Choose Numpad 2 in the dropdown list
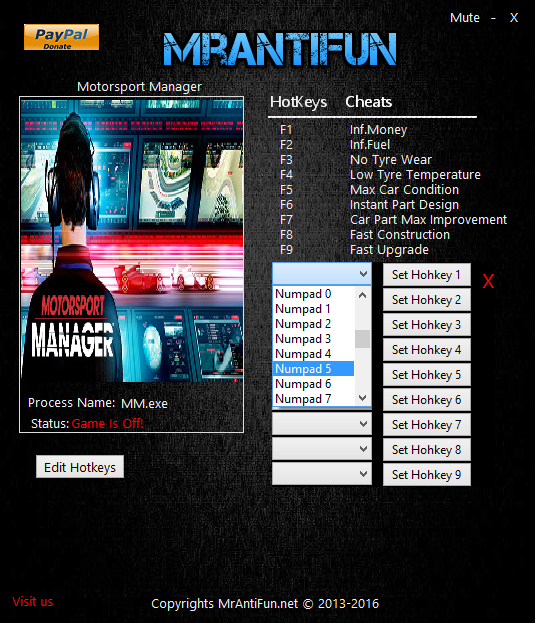Image resolution: width=535 pixels, height=623 pixels. coord(313,324)
